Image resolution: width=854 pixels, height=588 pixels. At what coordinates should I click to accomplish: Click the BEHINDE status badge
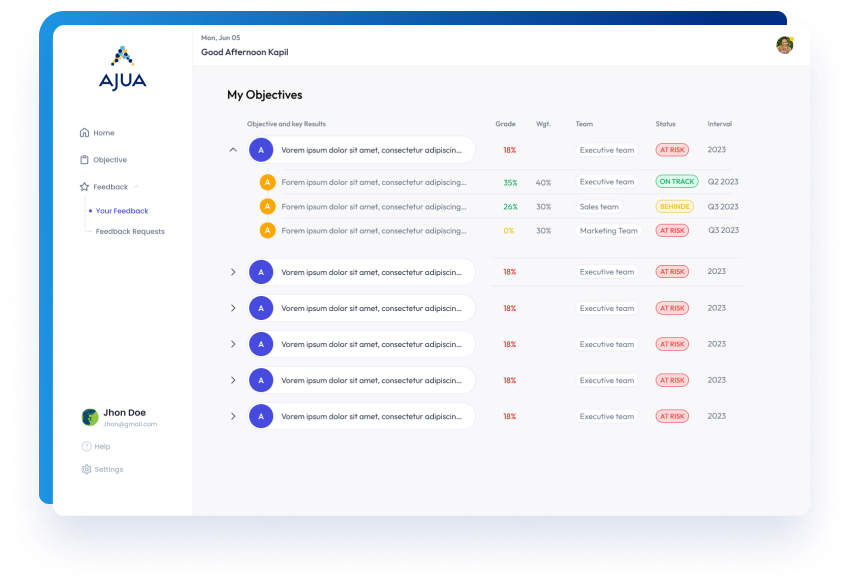pyautogui.click(x=674, y=206)
